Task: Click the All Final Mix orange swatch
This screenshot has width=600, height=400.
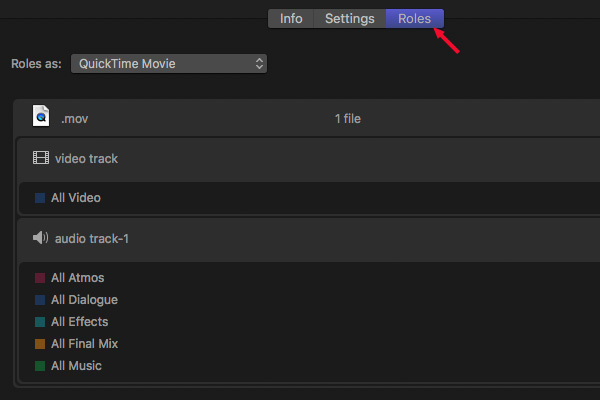Action: (x=40, y=344)
